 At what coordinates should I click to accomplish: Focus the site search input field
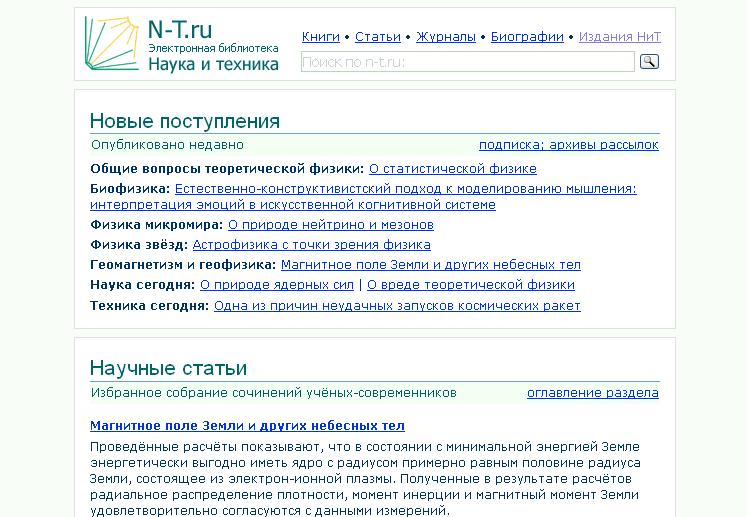click(467, 62)
